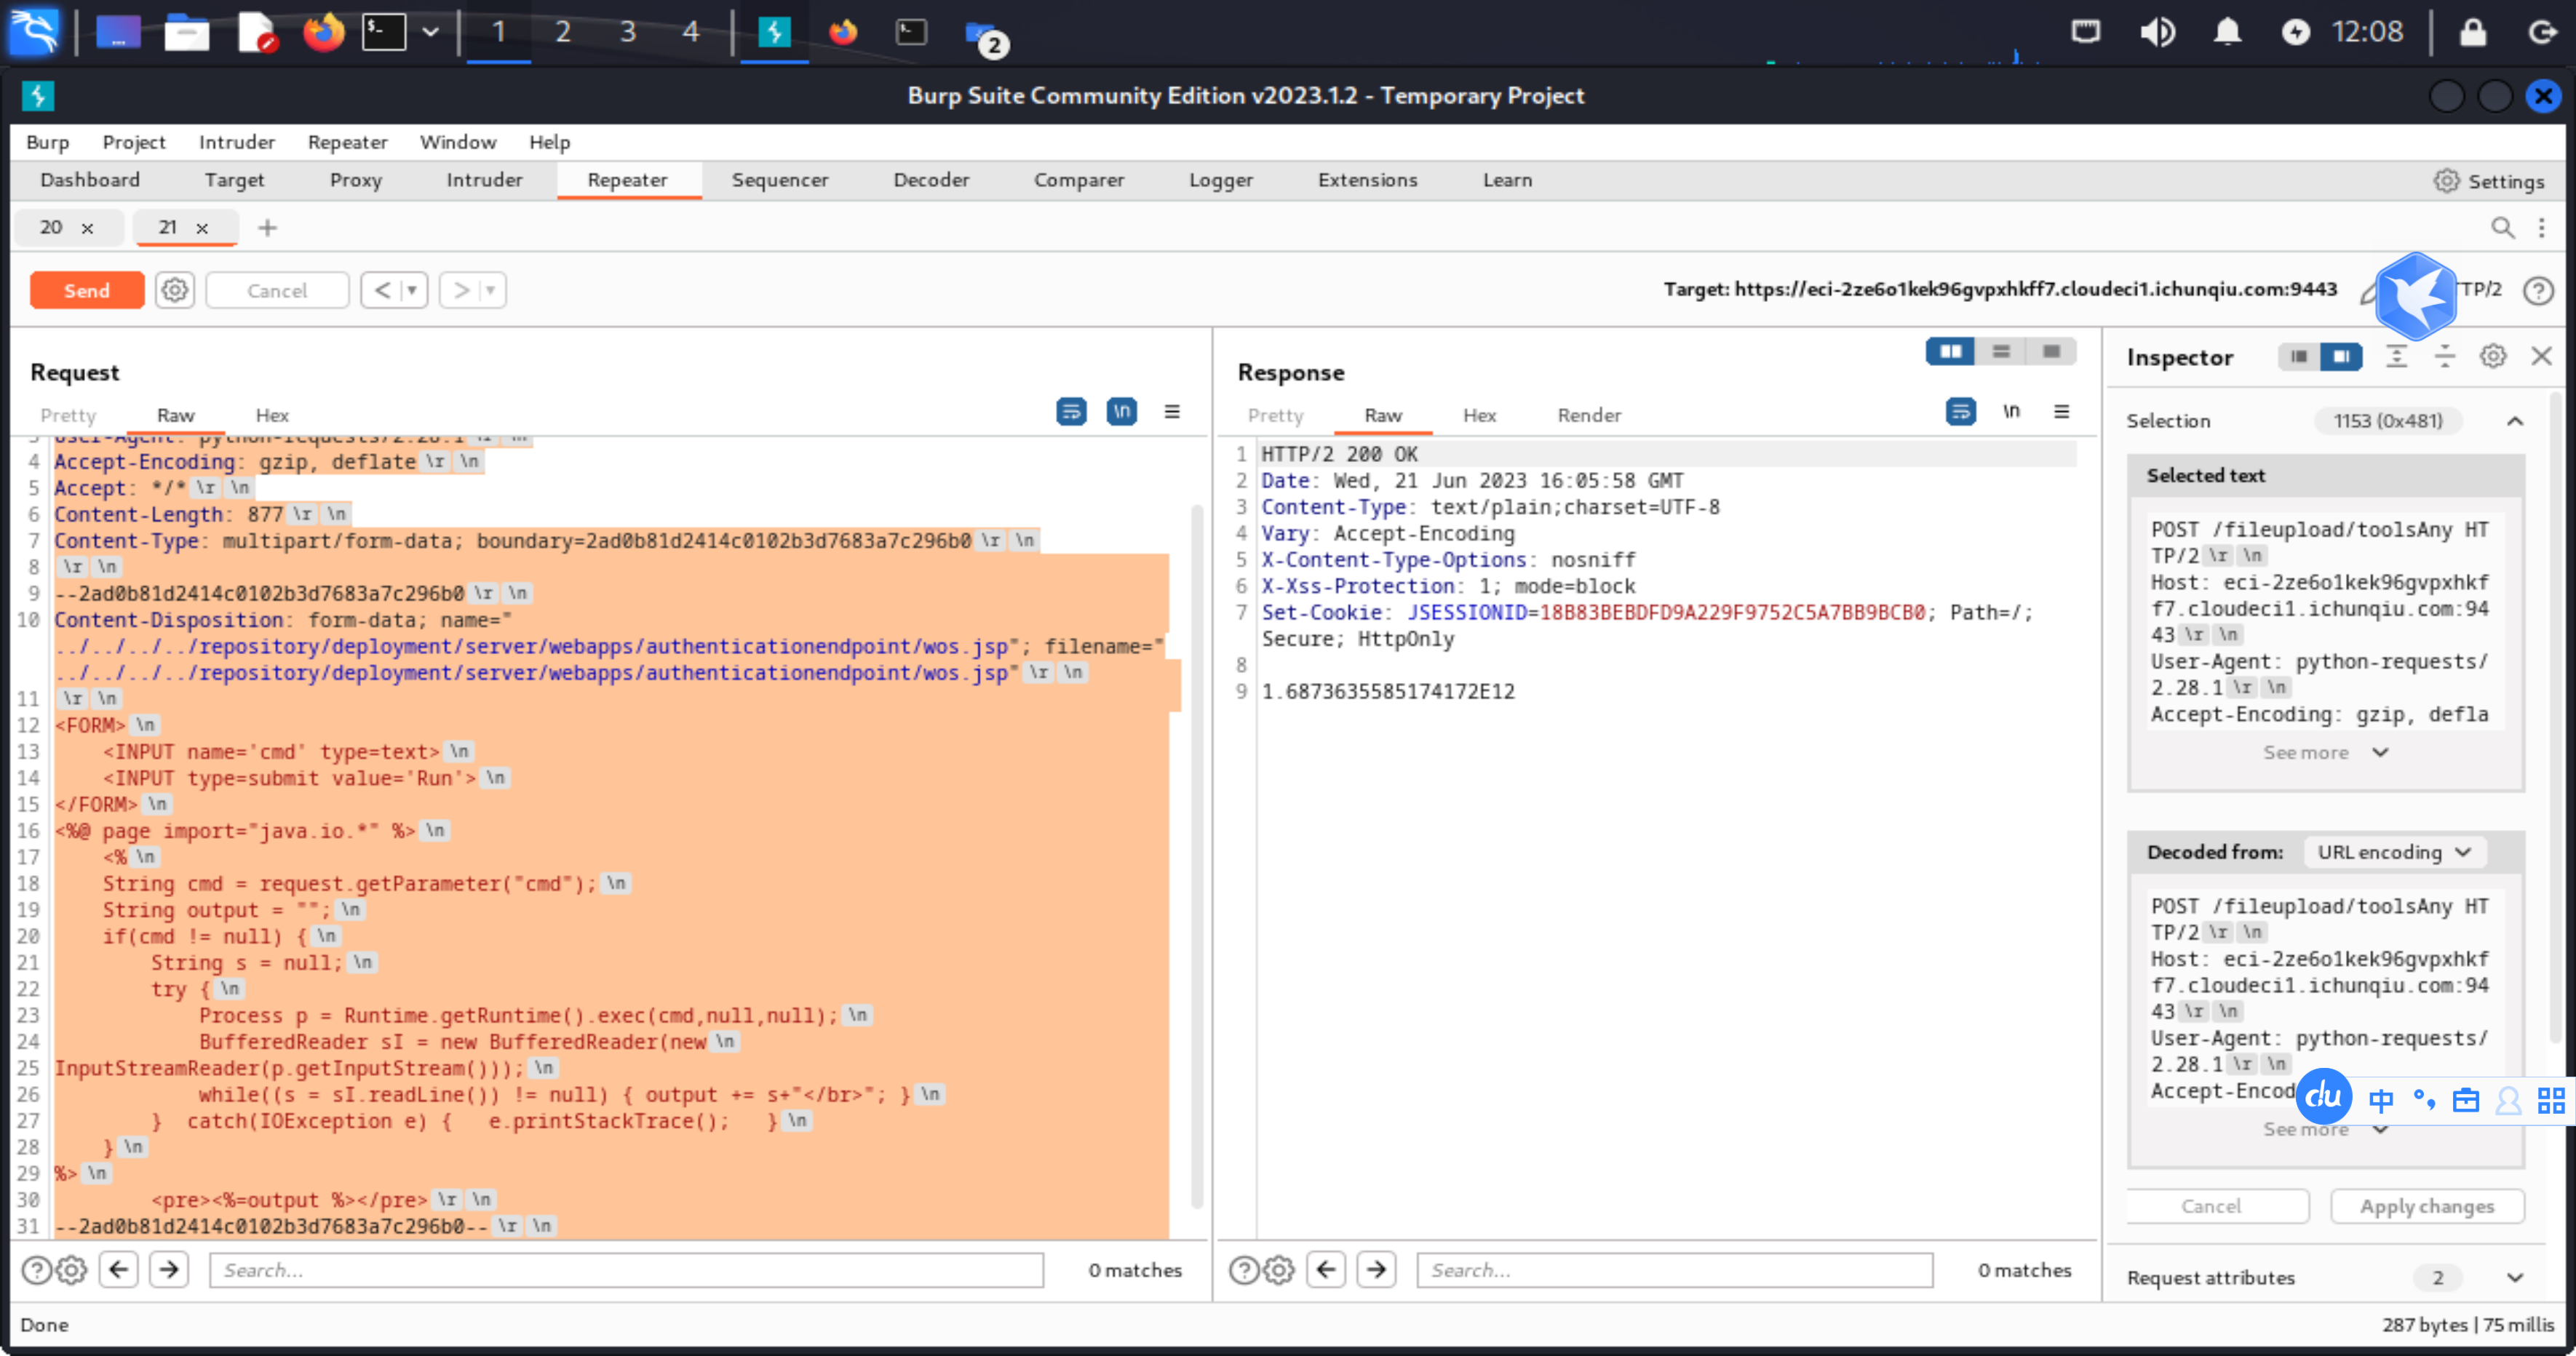Viewport: 2576px width, 1356px height.
Task: Select side-by-side request/response layout
Action: [1950, 351]
